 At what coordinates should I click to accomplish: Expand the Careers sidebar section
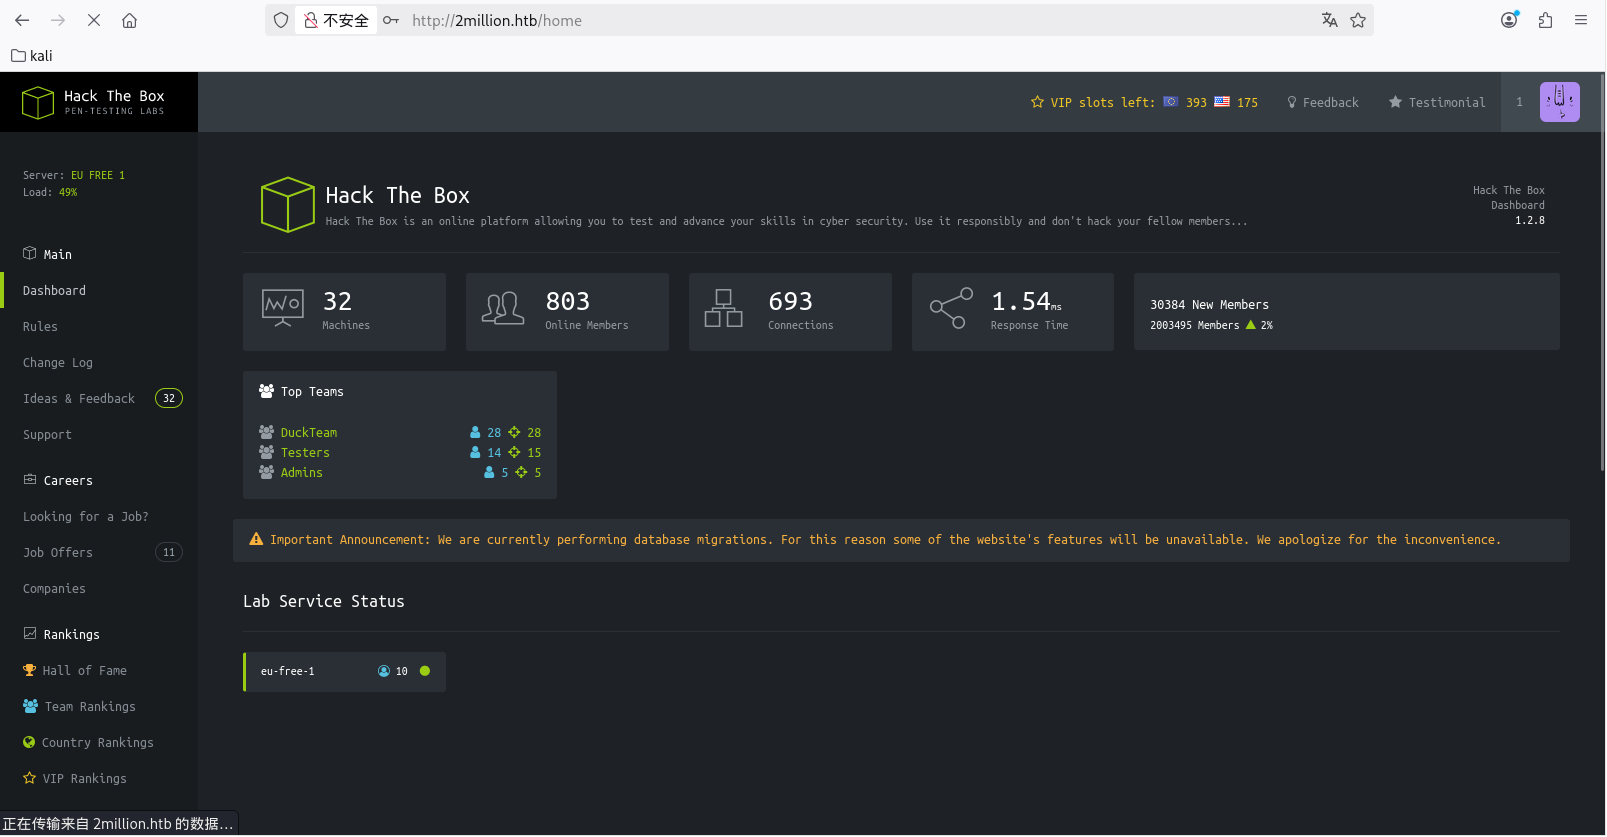point(67,480)
